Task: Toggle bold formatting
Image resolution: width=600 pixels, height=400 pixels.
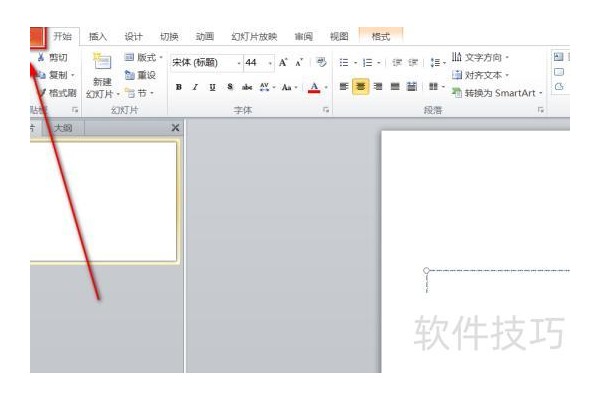Action: coord(179,87)
